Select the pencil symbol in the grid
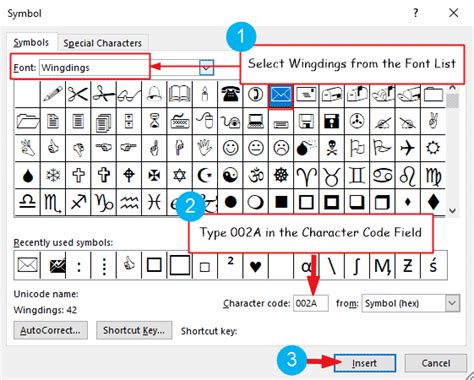Viewport: 474px width, 380px height. 53,94
